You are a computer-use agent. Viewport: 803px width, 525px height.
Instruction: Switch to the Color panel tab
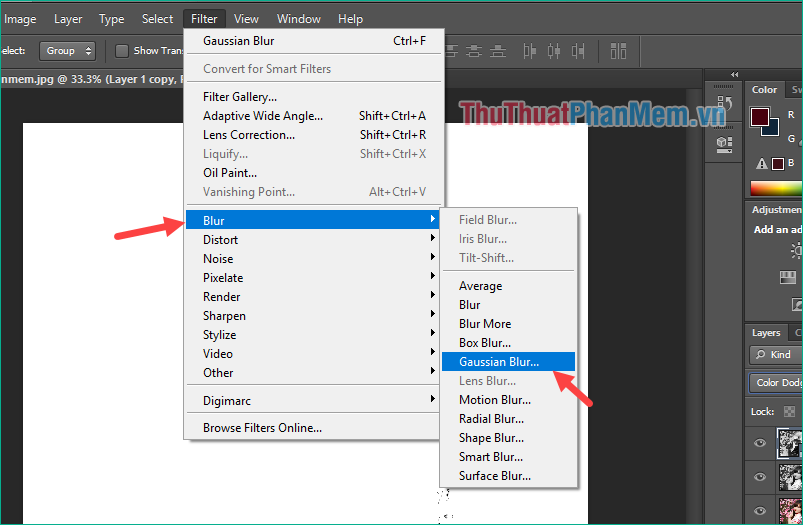pos(764,90)
